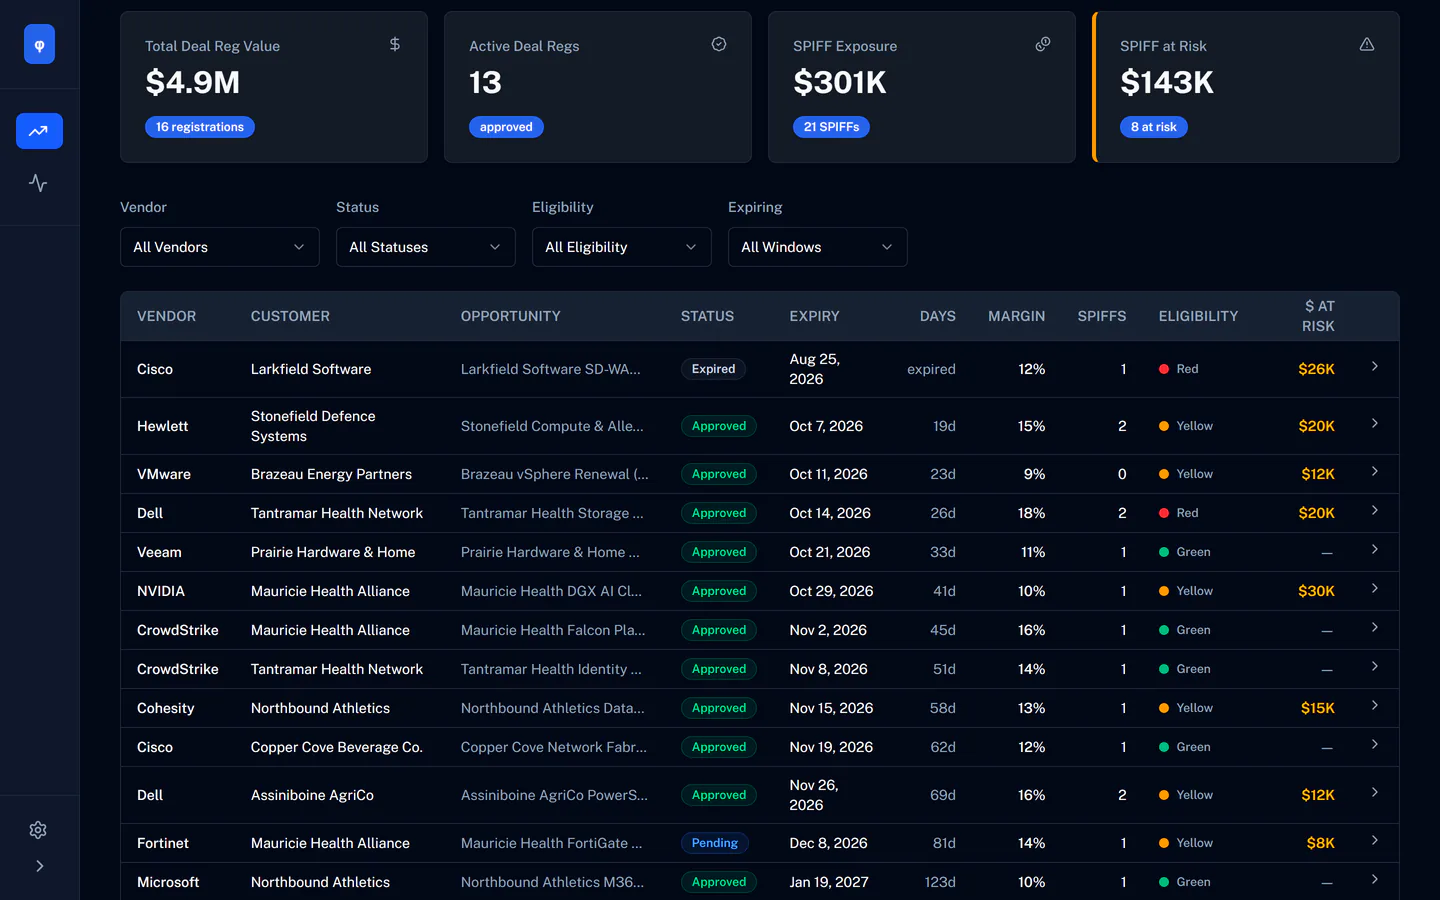Click the app logo icon in sidebar

(39, 44)
